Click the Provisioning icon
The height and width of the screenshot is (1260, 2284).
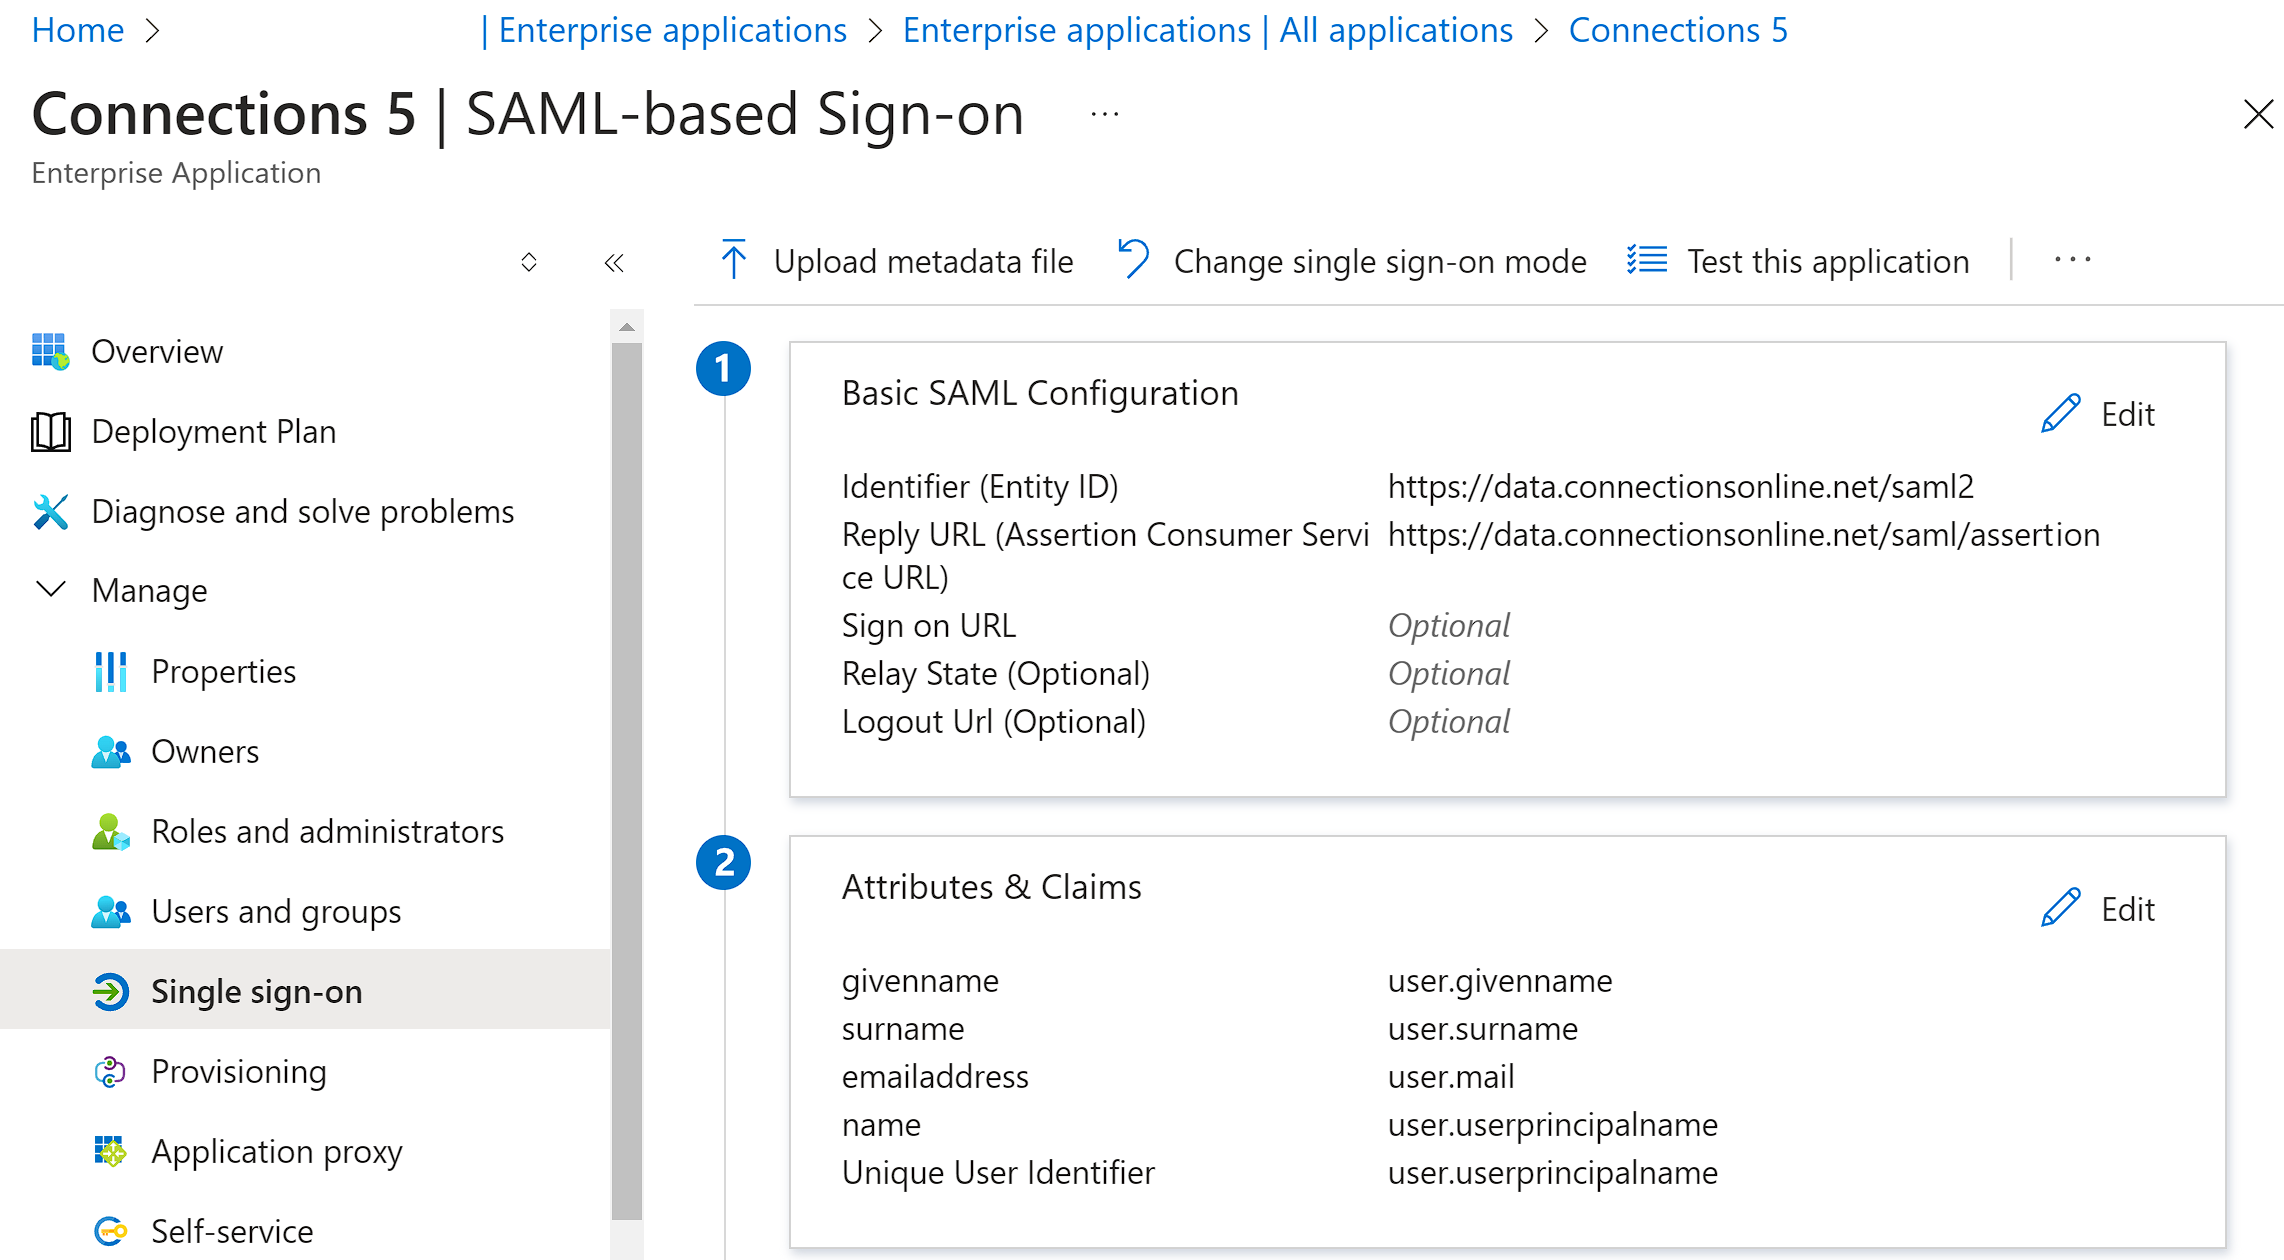[110, 1072]
